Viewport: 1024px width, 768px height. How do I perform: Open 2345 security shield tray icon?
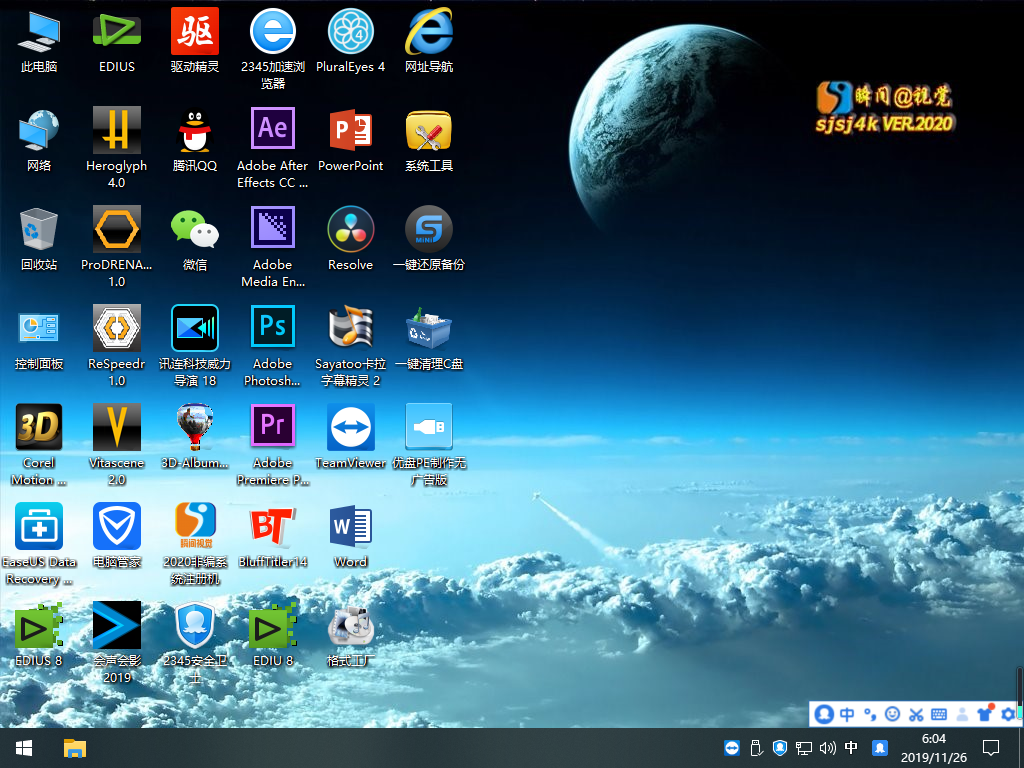pos(780,748)
